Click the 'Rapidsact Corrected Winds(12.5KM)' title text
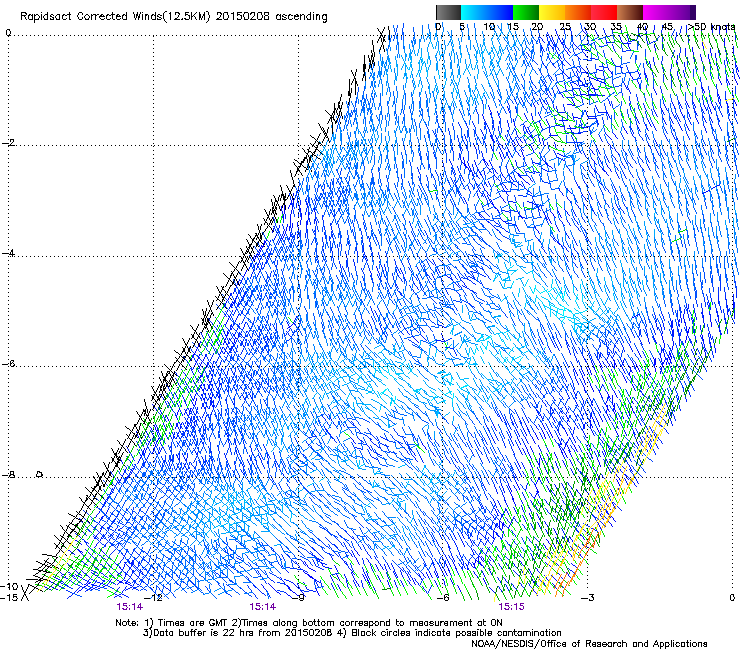Image resolution: width=740 pixels, height=650 pixels. point(115,17)
